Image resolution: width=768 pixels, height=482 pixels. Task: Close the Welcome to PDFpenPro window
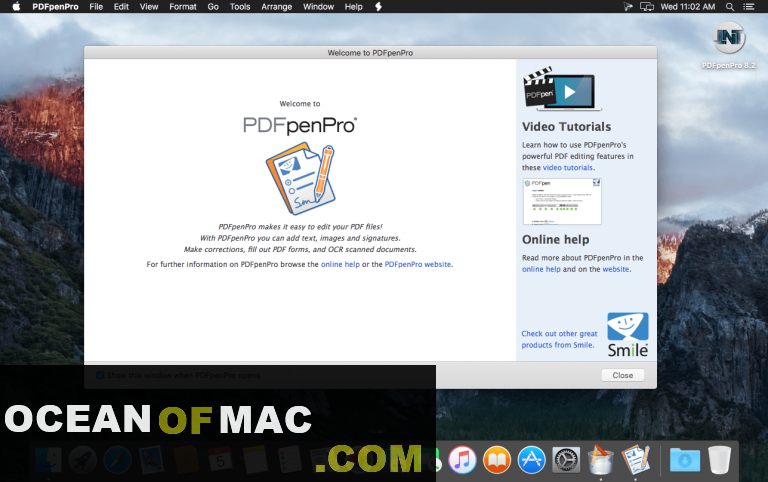click(623, 375)
